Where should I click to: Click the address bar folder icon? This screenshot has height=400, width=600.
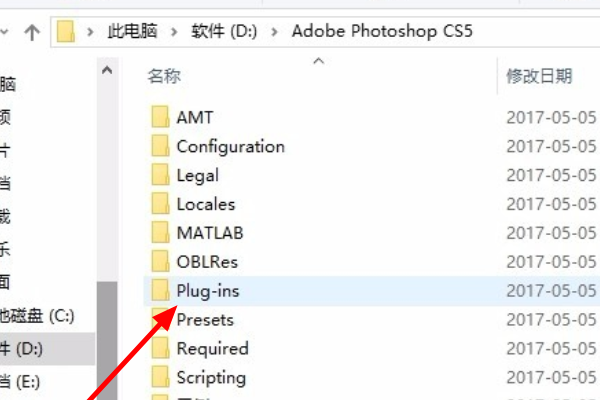[x=66, y=31]
